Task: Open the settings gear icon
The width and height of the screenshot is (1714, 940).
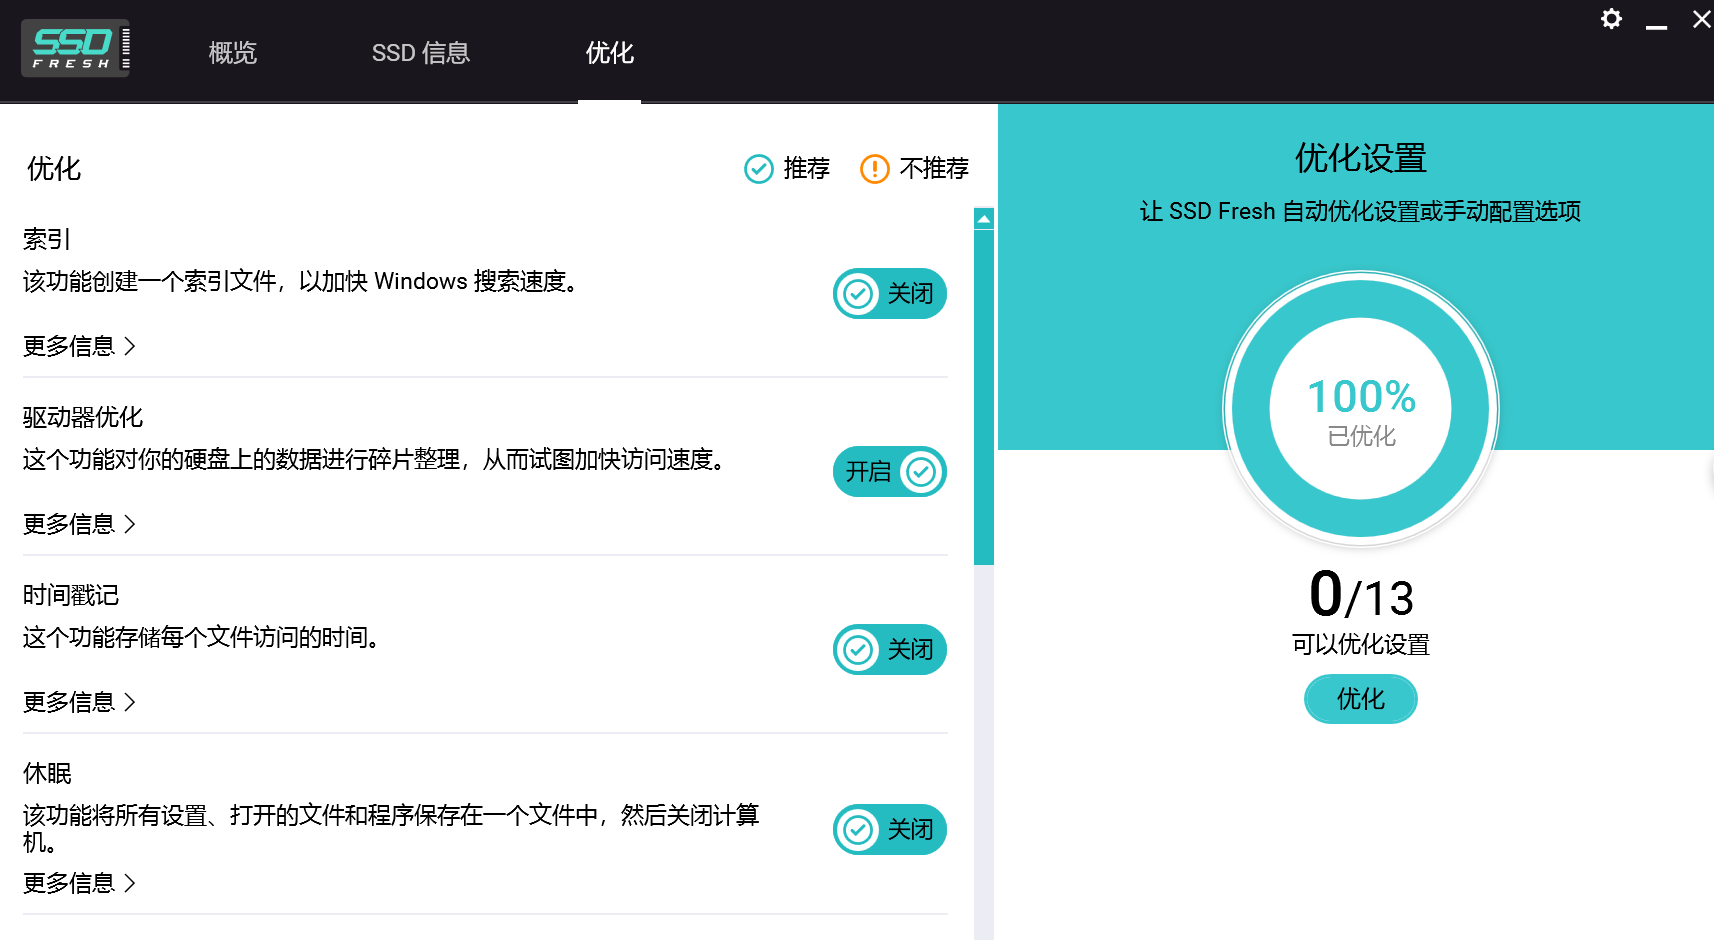Action: point(1611,19)
